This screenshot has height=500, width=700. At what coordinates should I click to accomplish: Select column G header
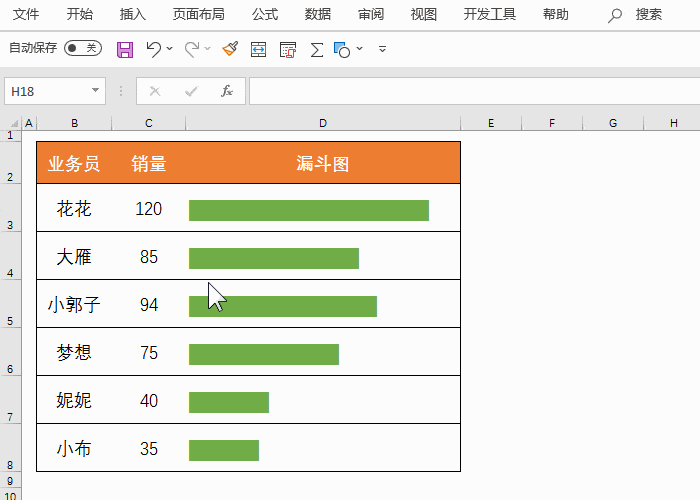coord(613,123)
